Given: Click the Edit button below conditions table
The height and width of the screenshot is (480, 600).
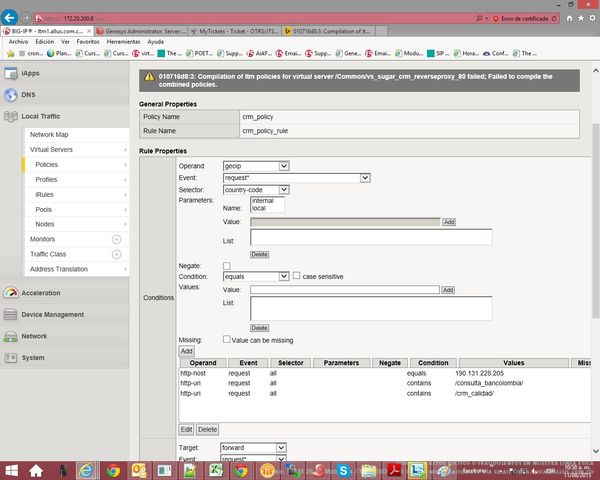Looking at the screenshot, I should point(186,429).
